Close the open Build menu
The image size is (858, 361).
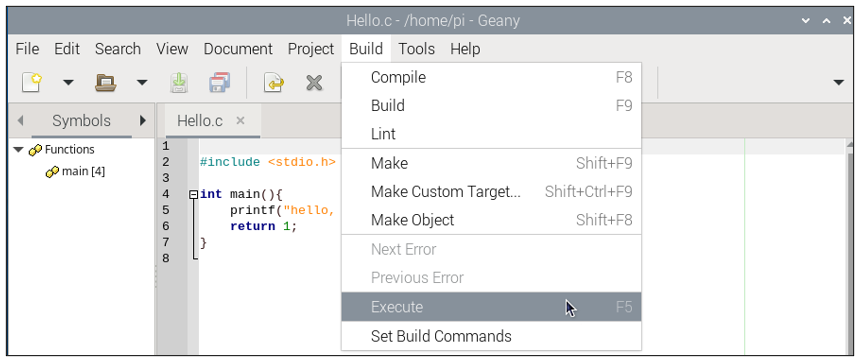click(366, 49)
